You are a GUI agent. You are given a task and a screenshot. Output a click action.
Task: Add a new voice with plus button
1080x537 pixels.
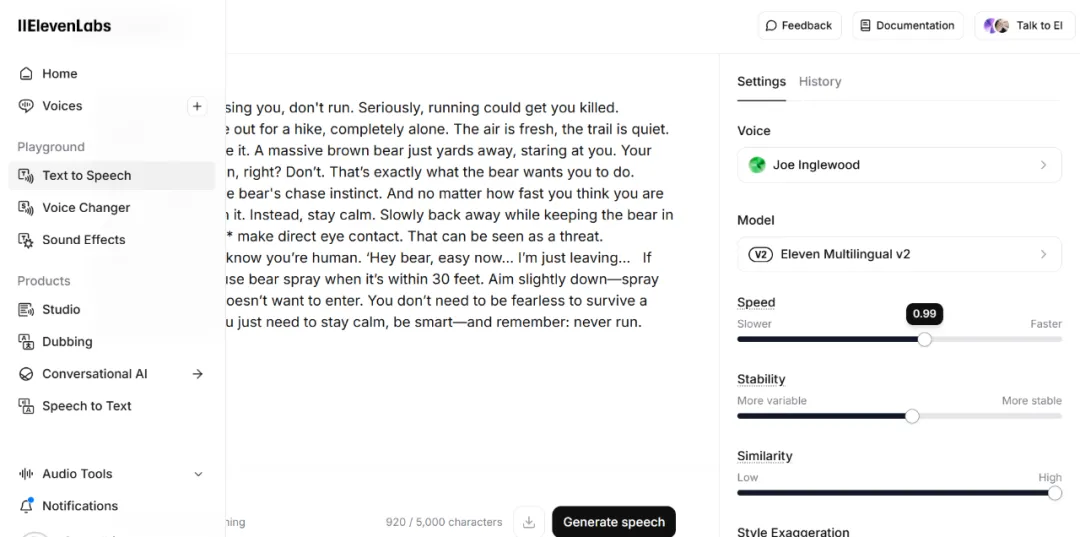[197, 106]
